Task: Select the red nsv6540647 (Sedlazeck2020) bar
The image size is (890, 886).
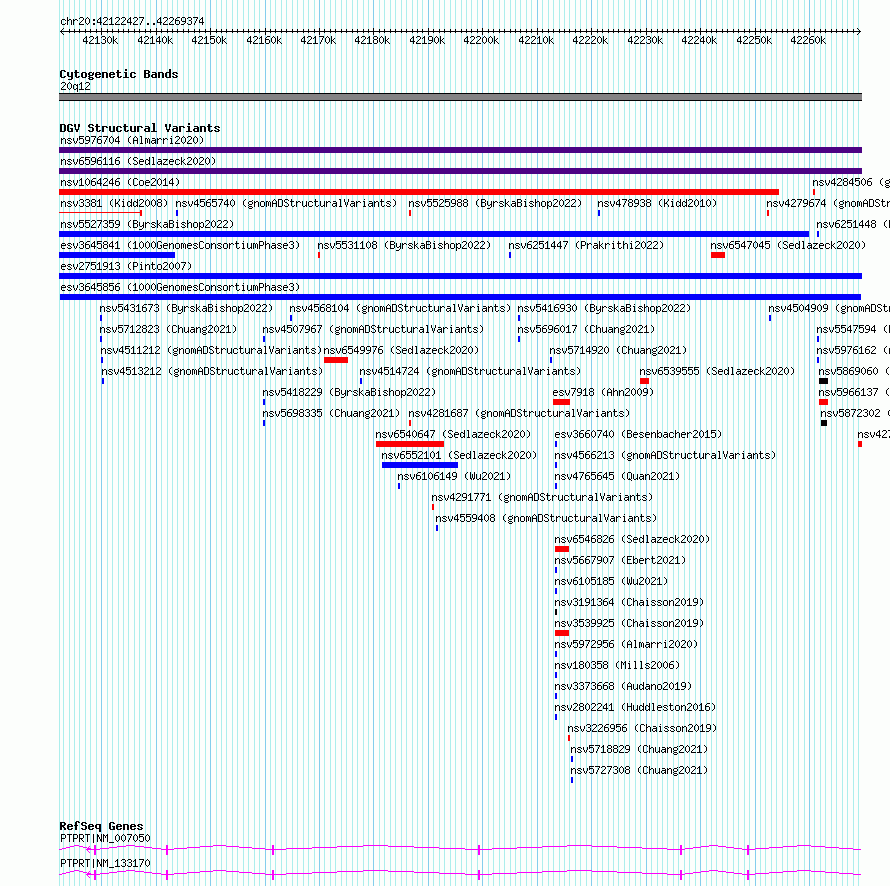Action: coord(410,444)
